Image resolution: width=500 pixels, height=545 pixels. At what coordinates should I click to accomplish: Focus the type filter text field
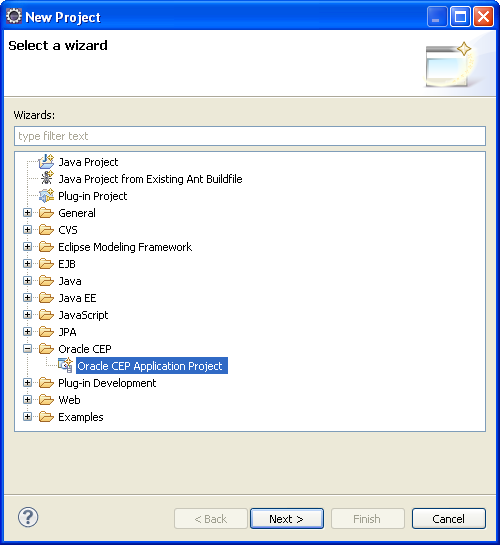pyautogui.click(x=250, y=136)
